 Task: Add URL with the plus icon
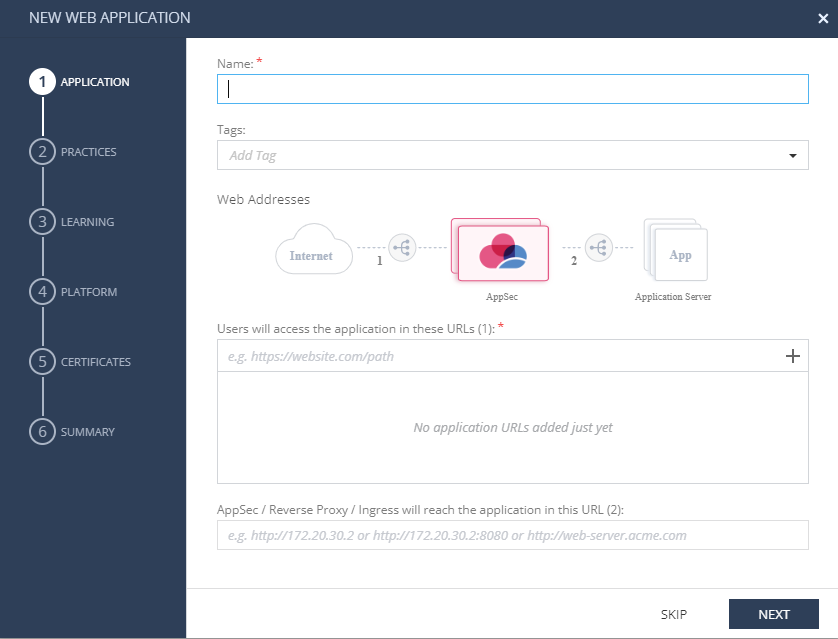[793, 356]
